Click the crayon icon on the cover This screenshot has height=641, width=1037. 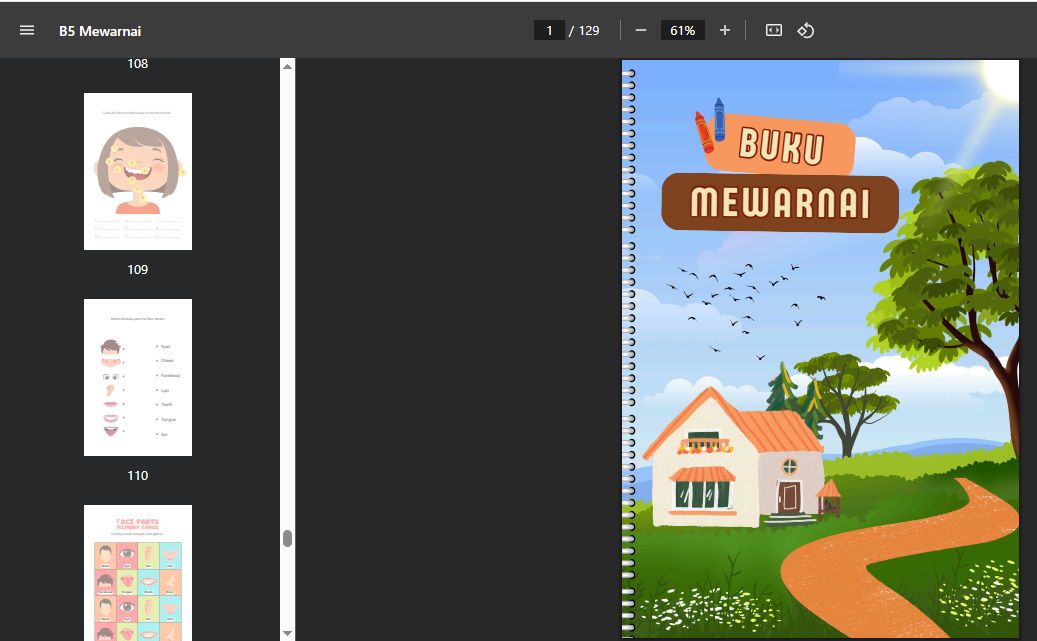click(x=710, y=124)
